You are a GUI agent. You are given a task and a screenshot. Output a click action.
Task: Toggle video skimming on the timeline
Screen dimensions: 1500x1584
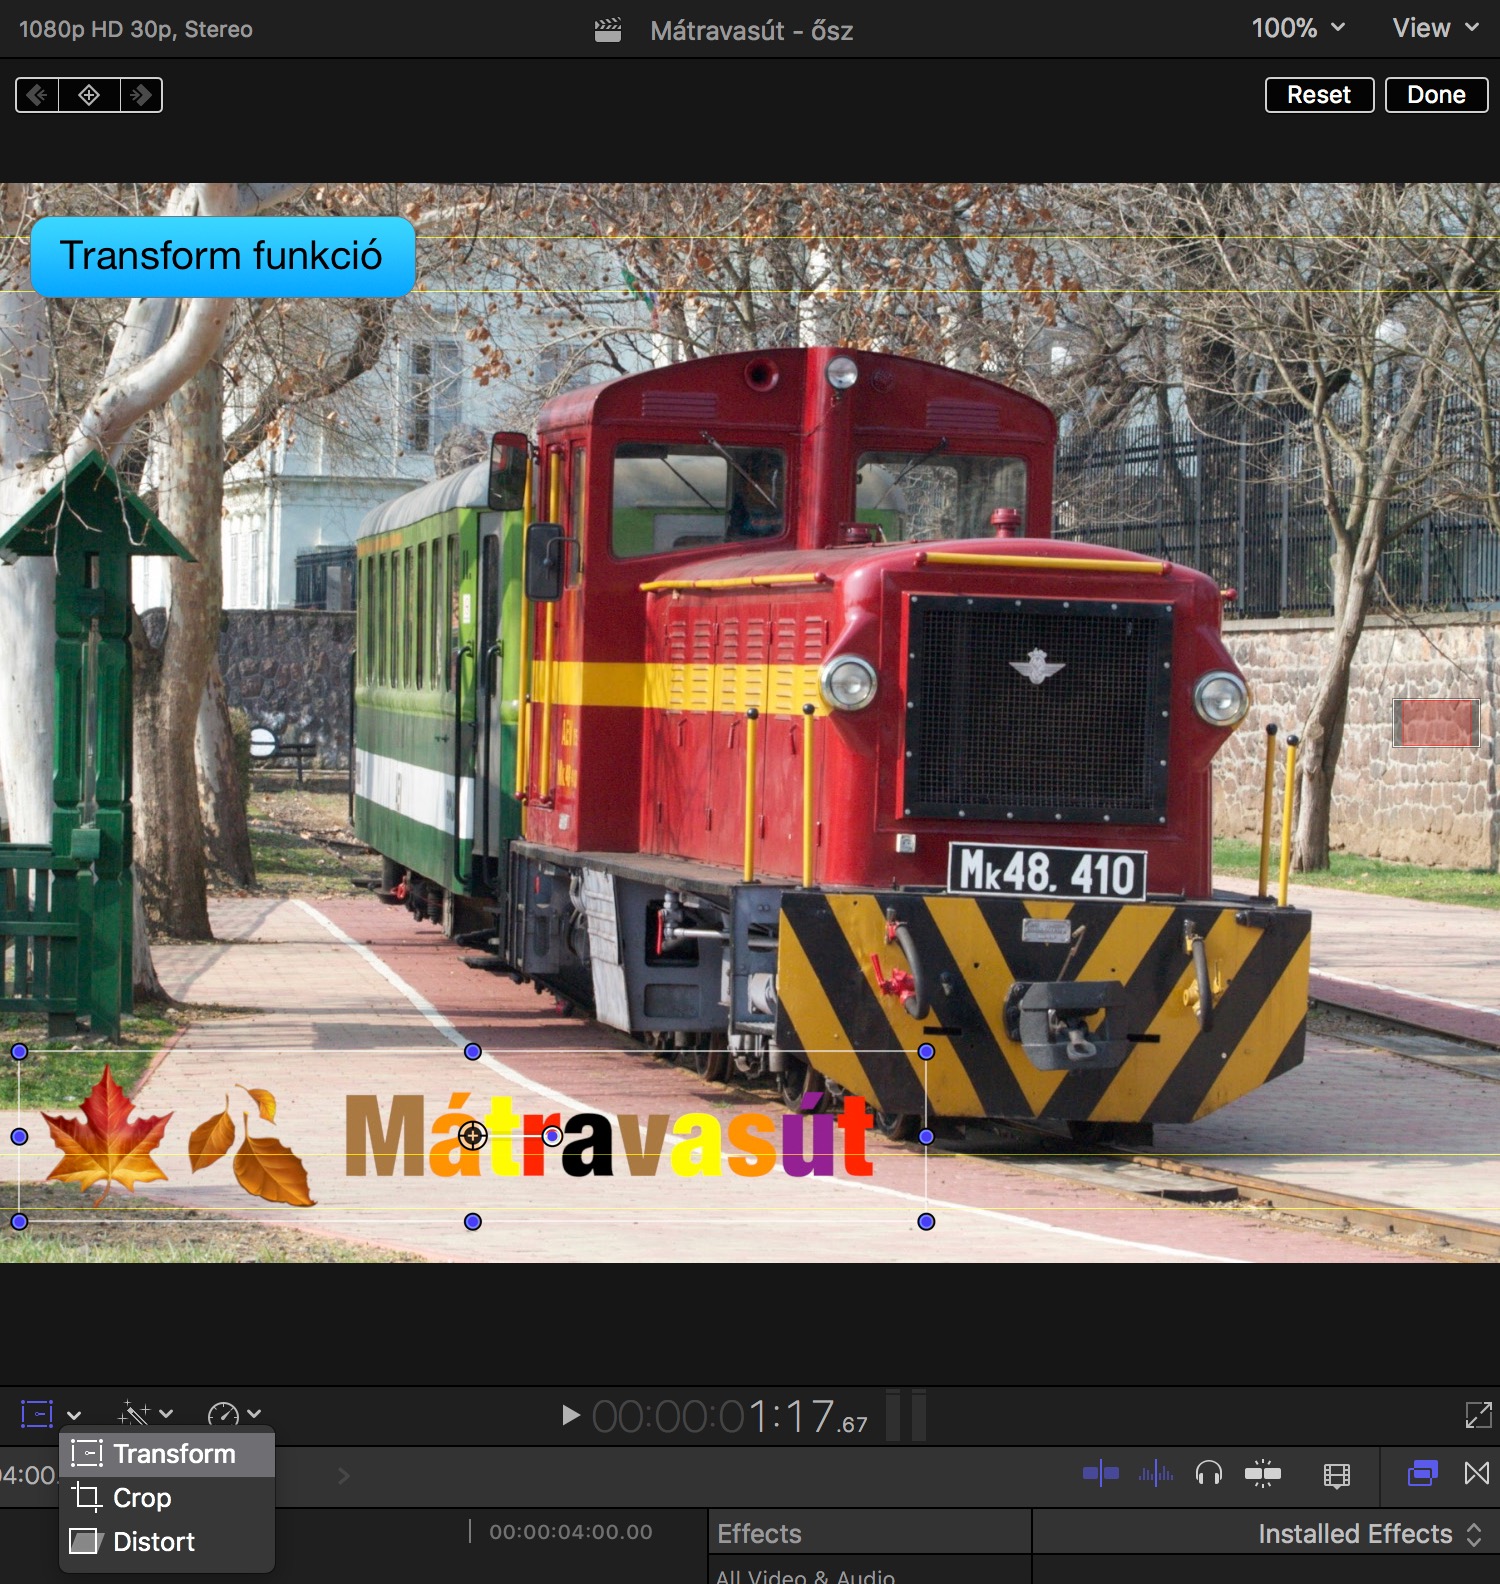[x=1100, y=1473]
